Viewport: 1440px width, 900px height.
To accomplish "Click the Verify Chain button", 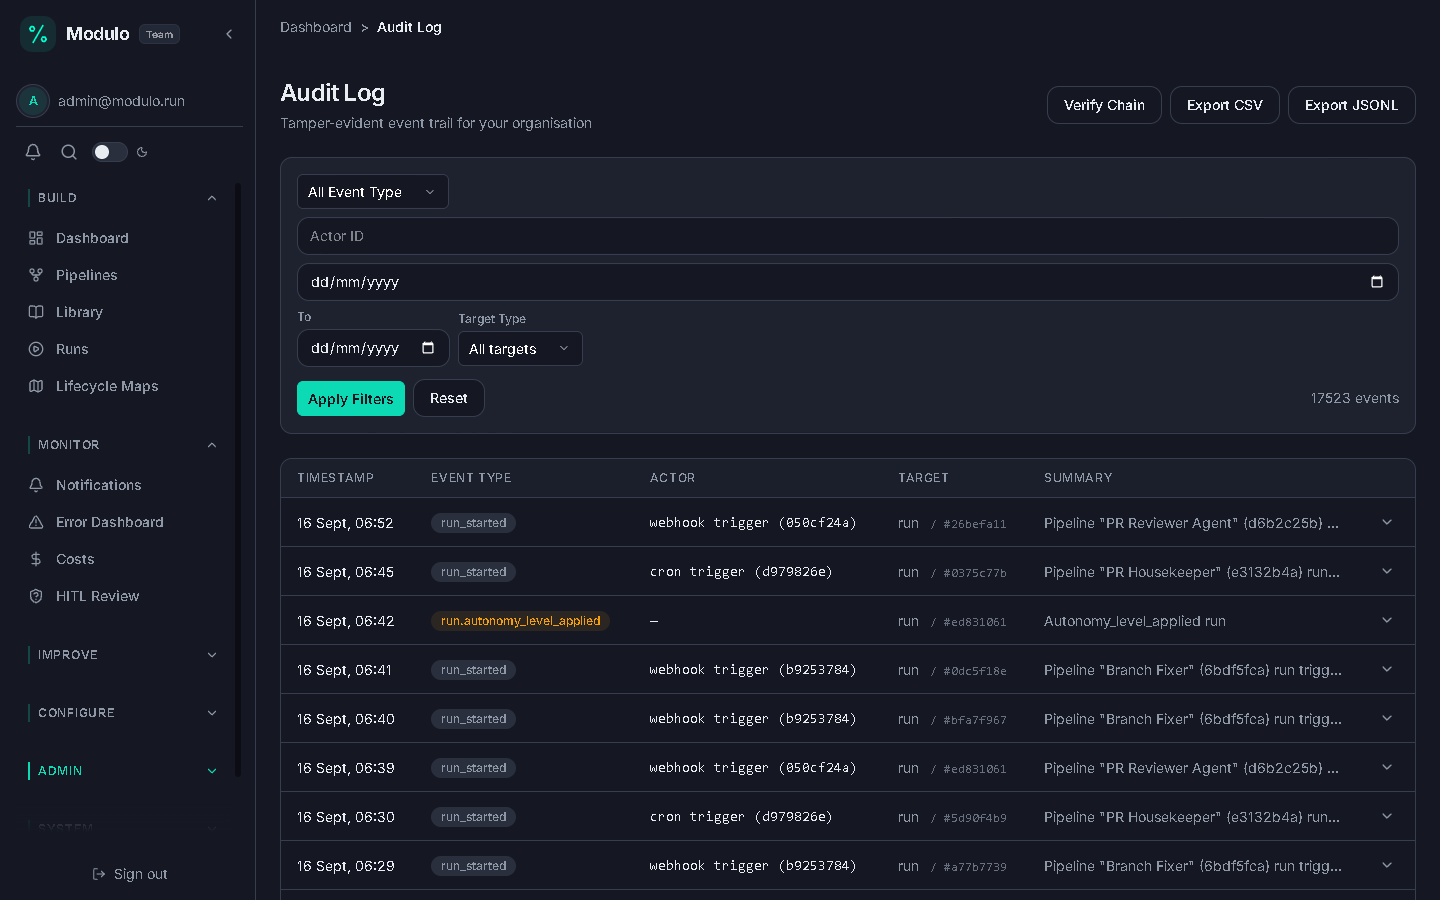I will (x=1104, y=105).
